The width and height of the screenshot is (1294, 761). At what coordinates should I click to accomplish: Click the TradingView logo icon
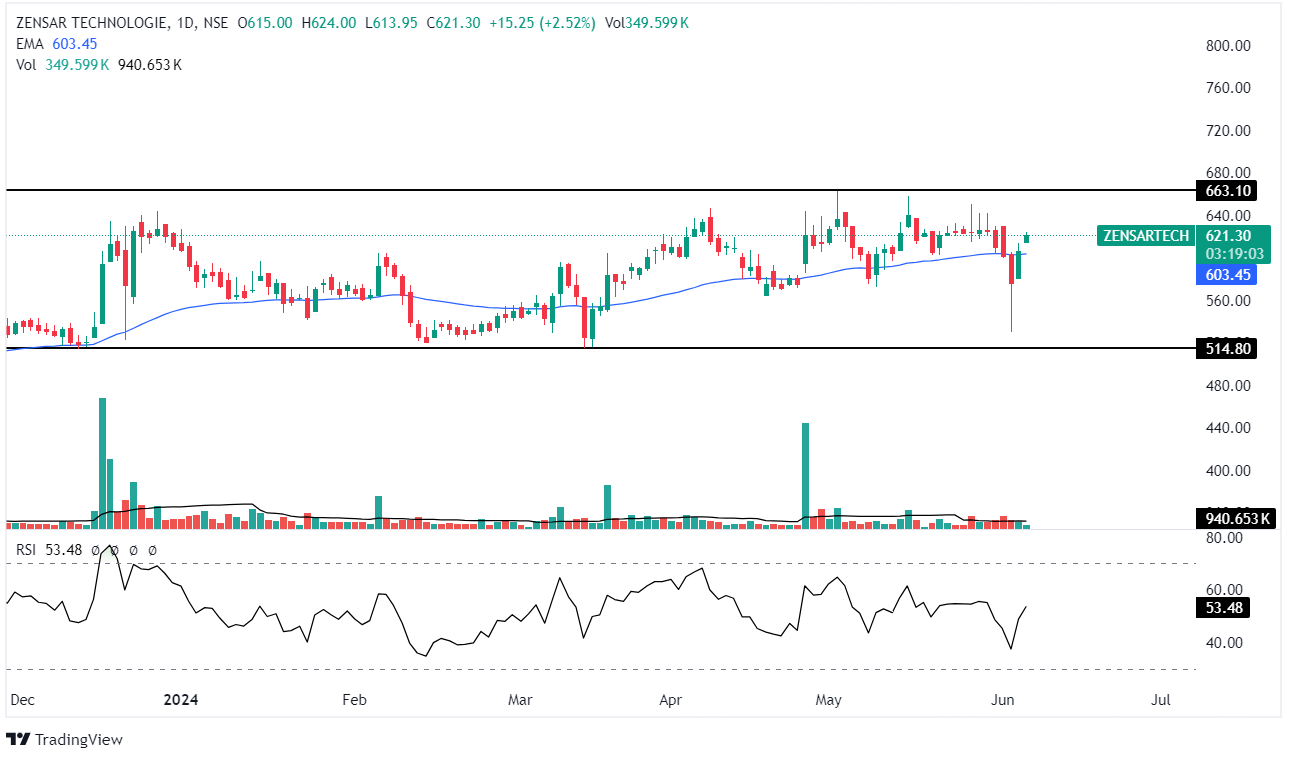18,739
